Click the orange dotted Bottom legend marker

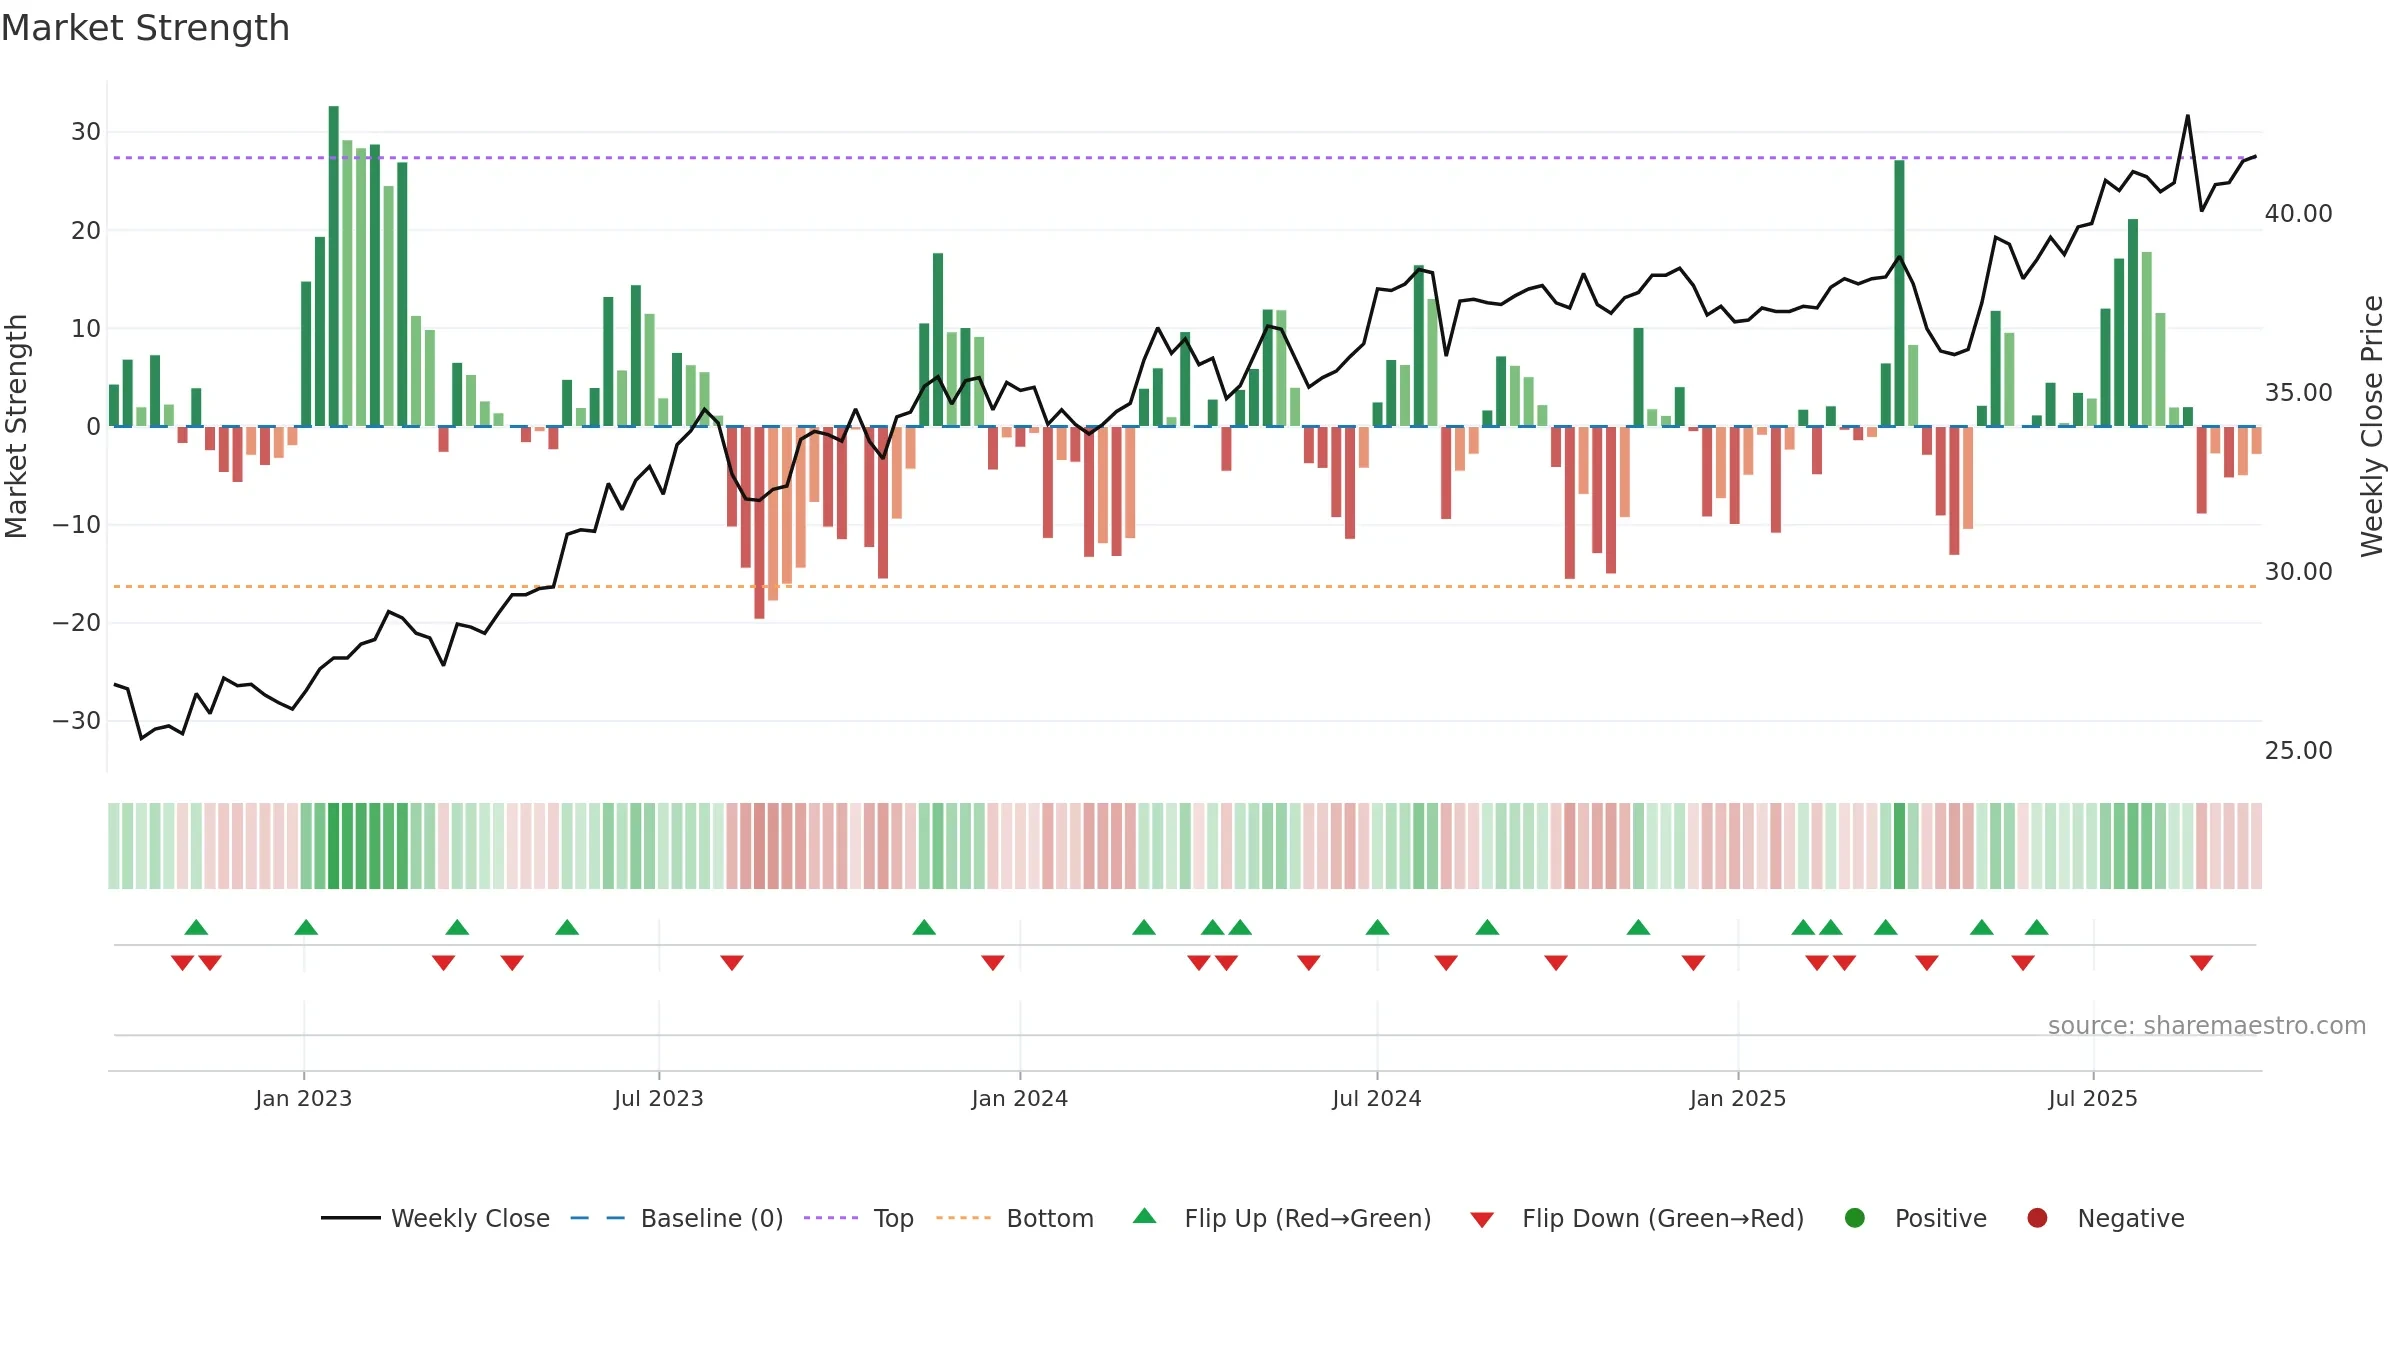[x=964, y=1218]
